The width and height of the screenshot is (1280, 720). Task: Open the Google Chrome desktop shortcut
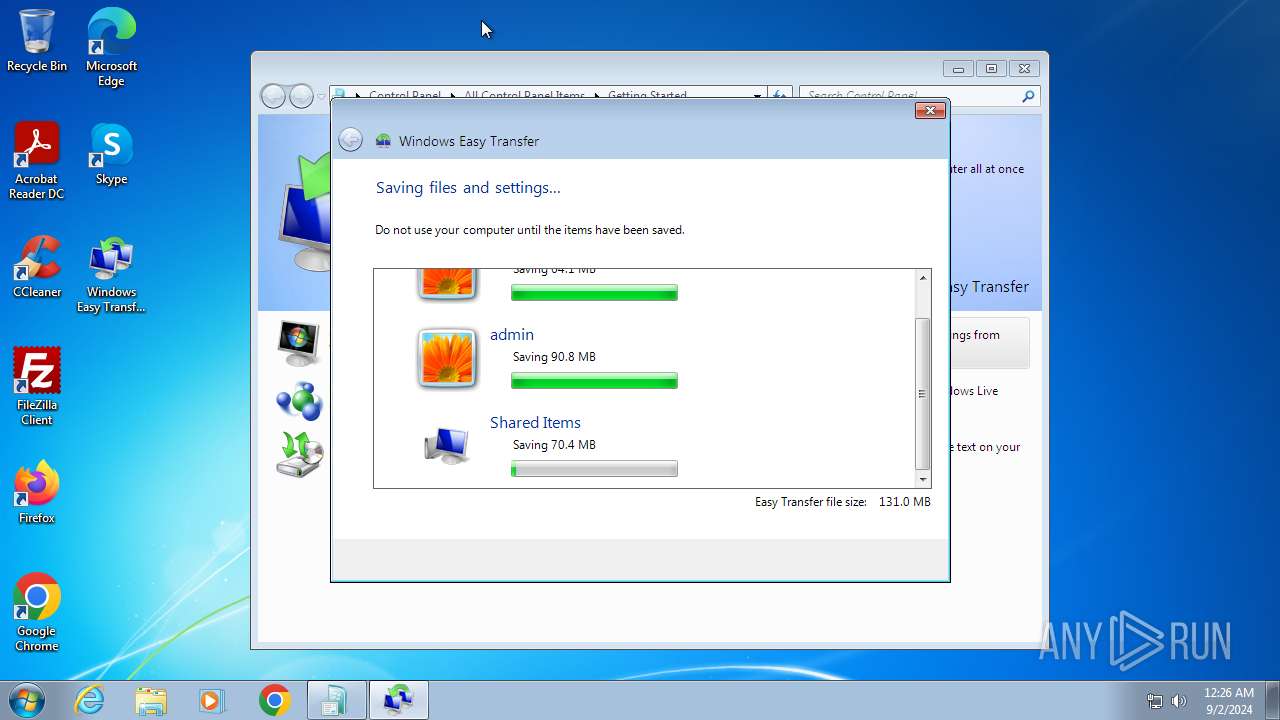37,613
